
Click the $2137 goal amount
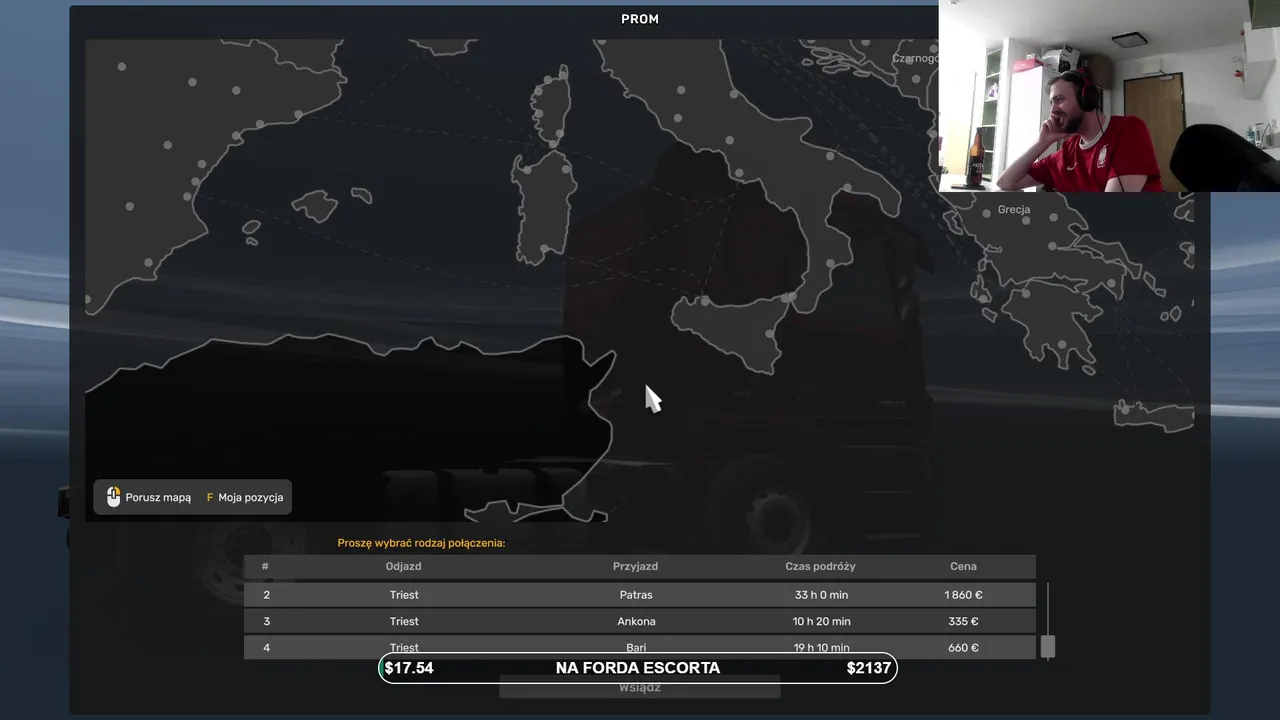click(x=868, y=668)
